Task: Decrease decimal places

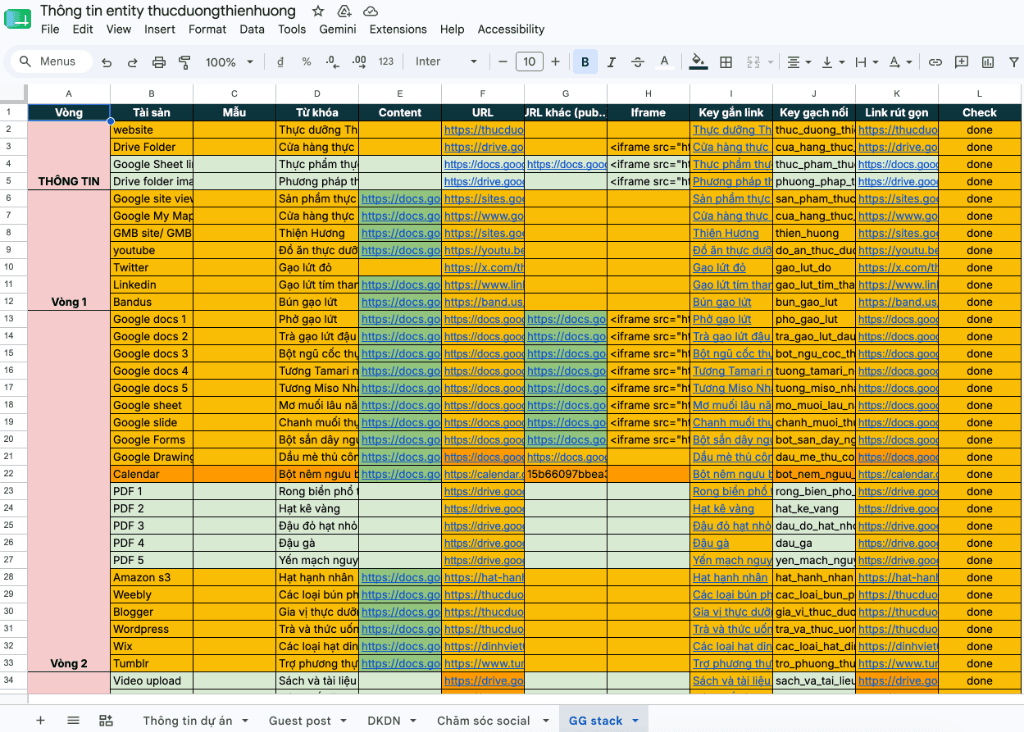Action: pyautogui.click(x=332, y=61)
